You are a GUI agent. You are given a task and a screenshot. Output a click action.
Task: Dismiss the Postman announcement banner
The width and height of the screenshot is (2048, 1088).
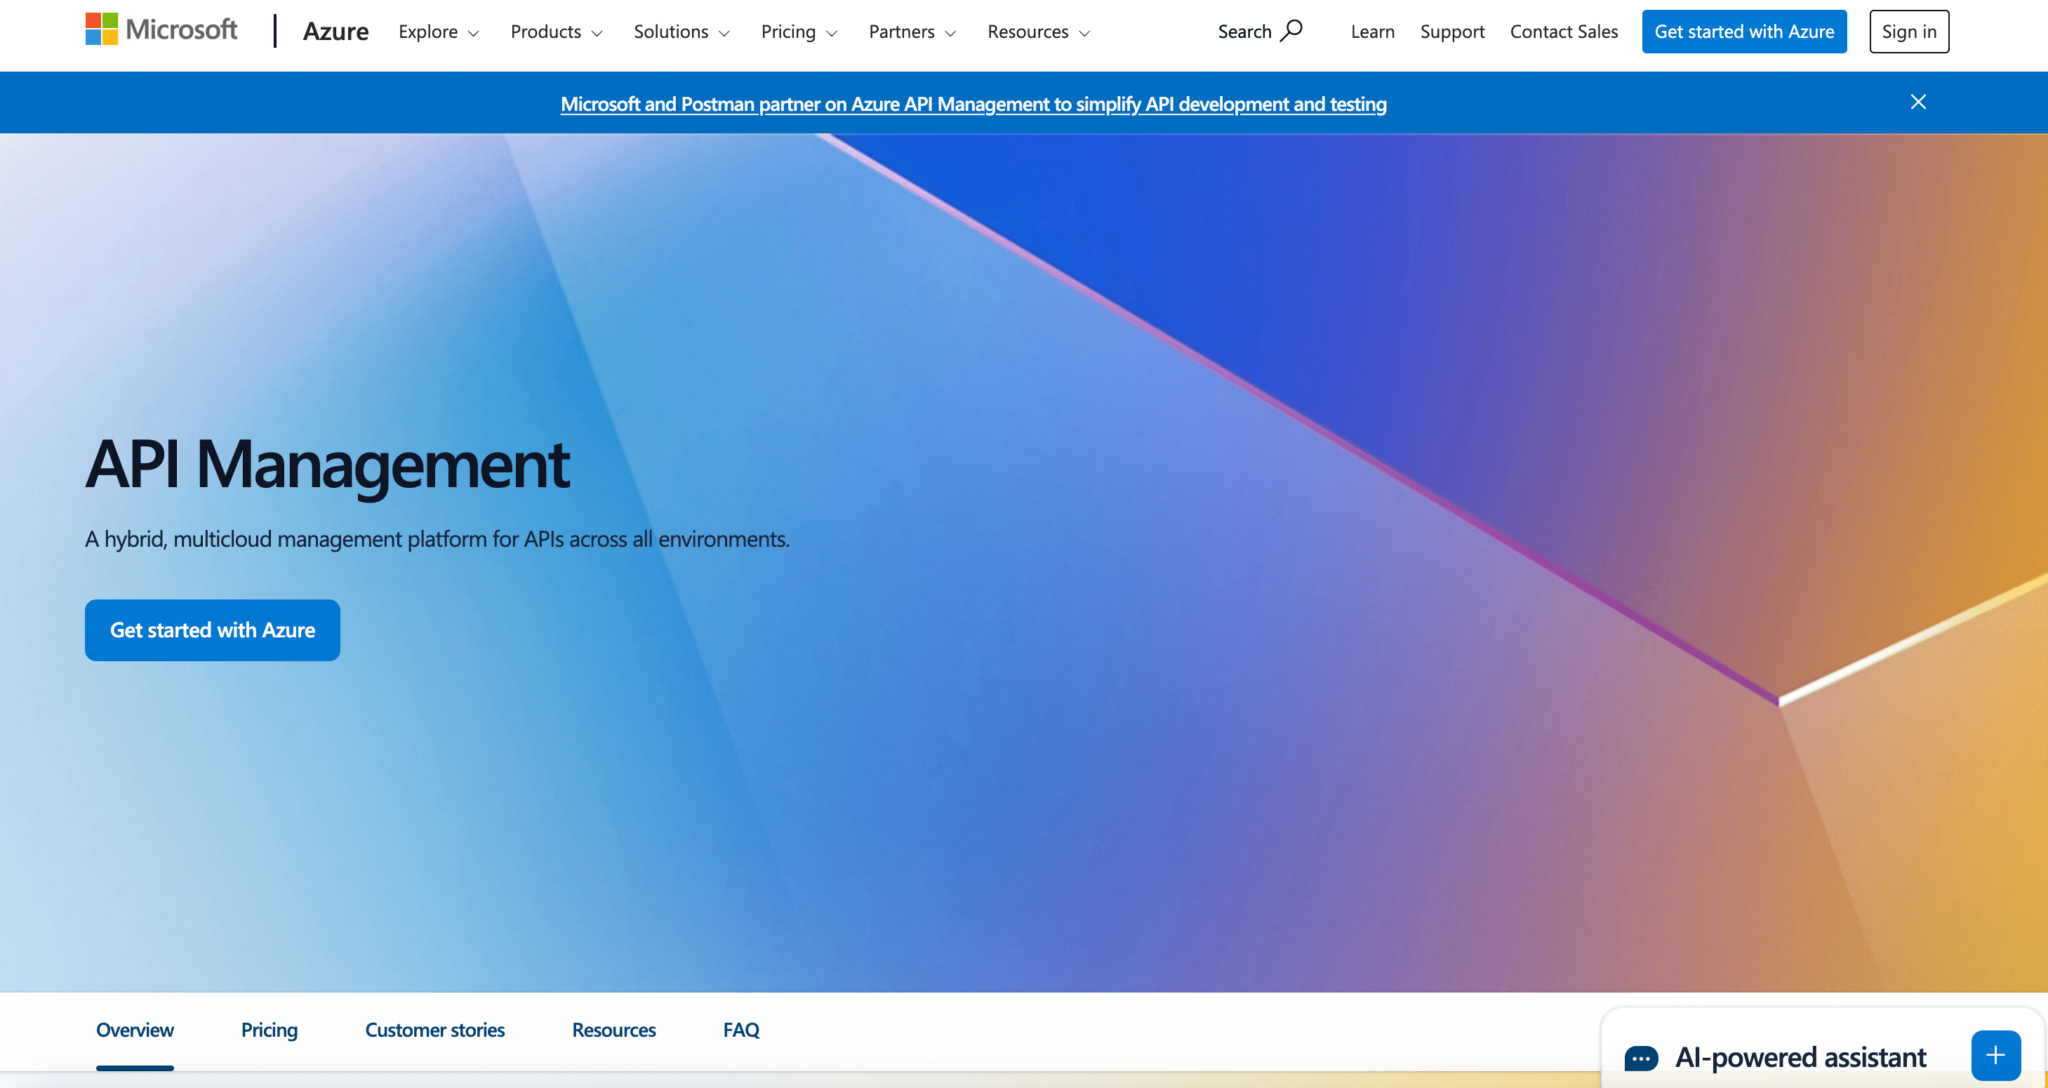coord(1918,102)
